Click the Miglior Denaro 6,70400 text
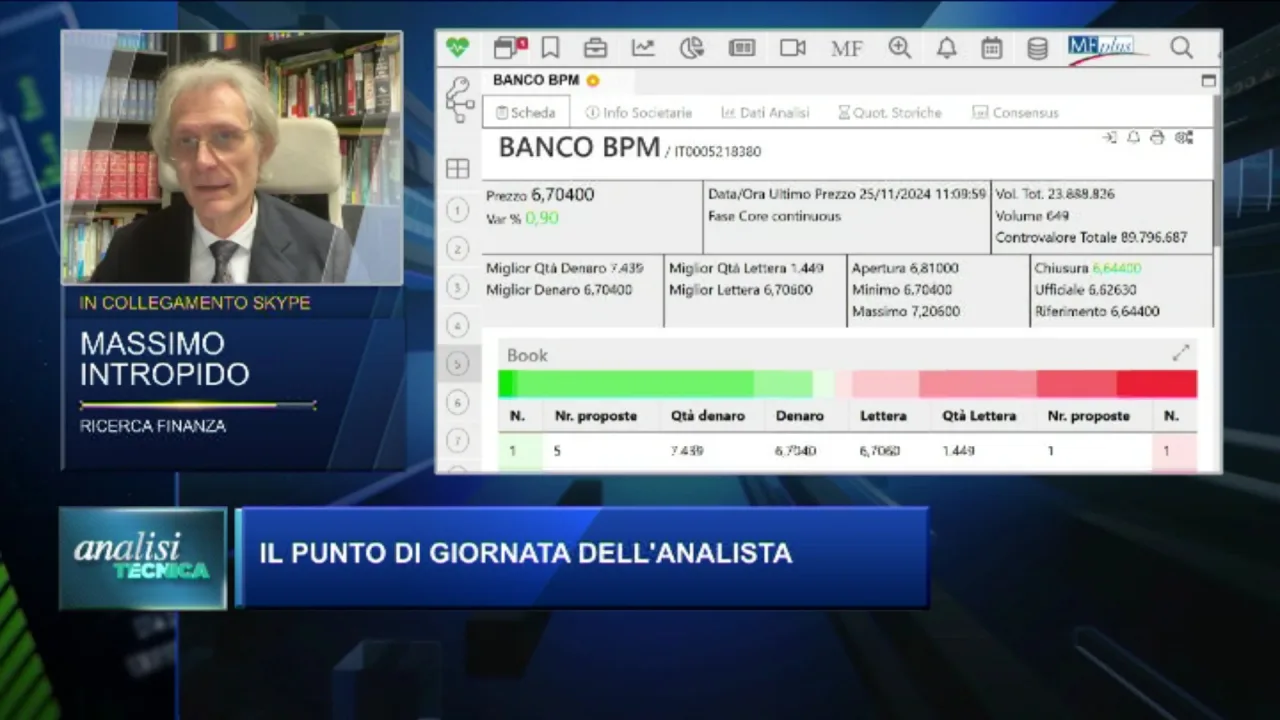Image resolution: width=1280 pixels, height=720 pixels. (559, 290)
